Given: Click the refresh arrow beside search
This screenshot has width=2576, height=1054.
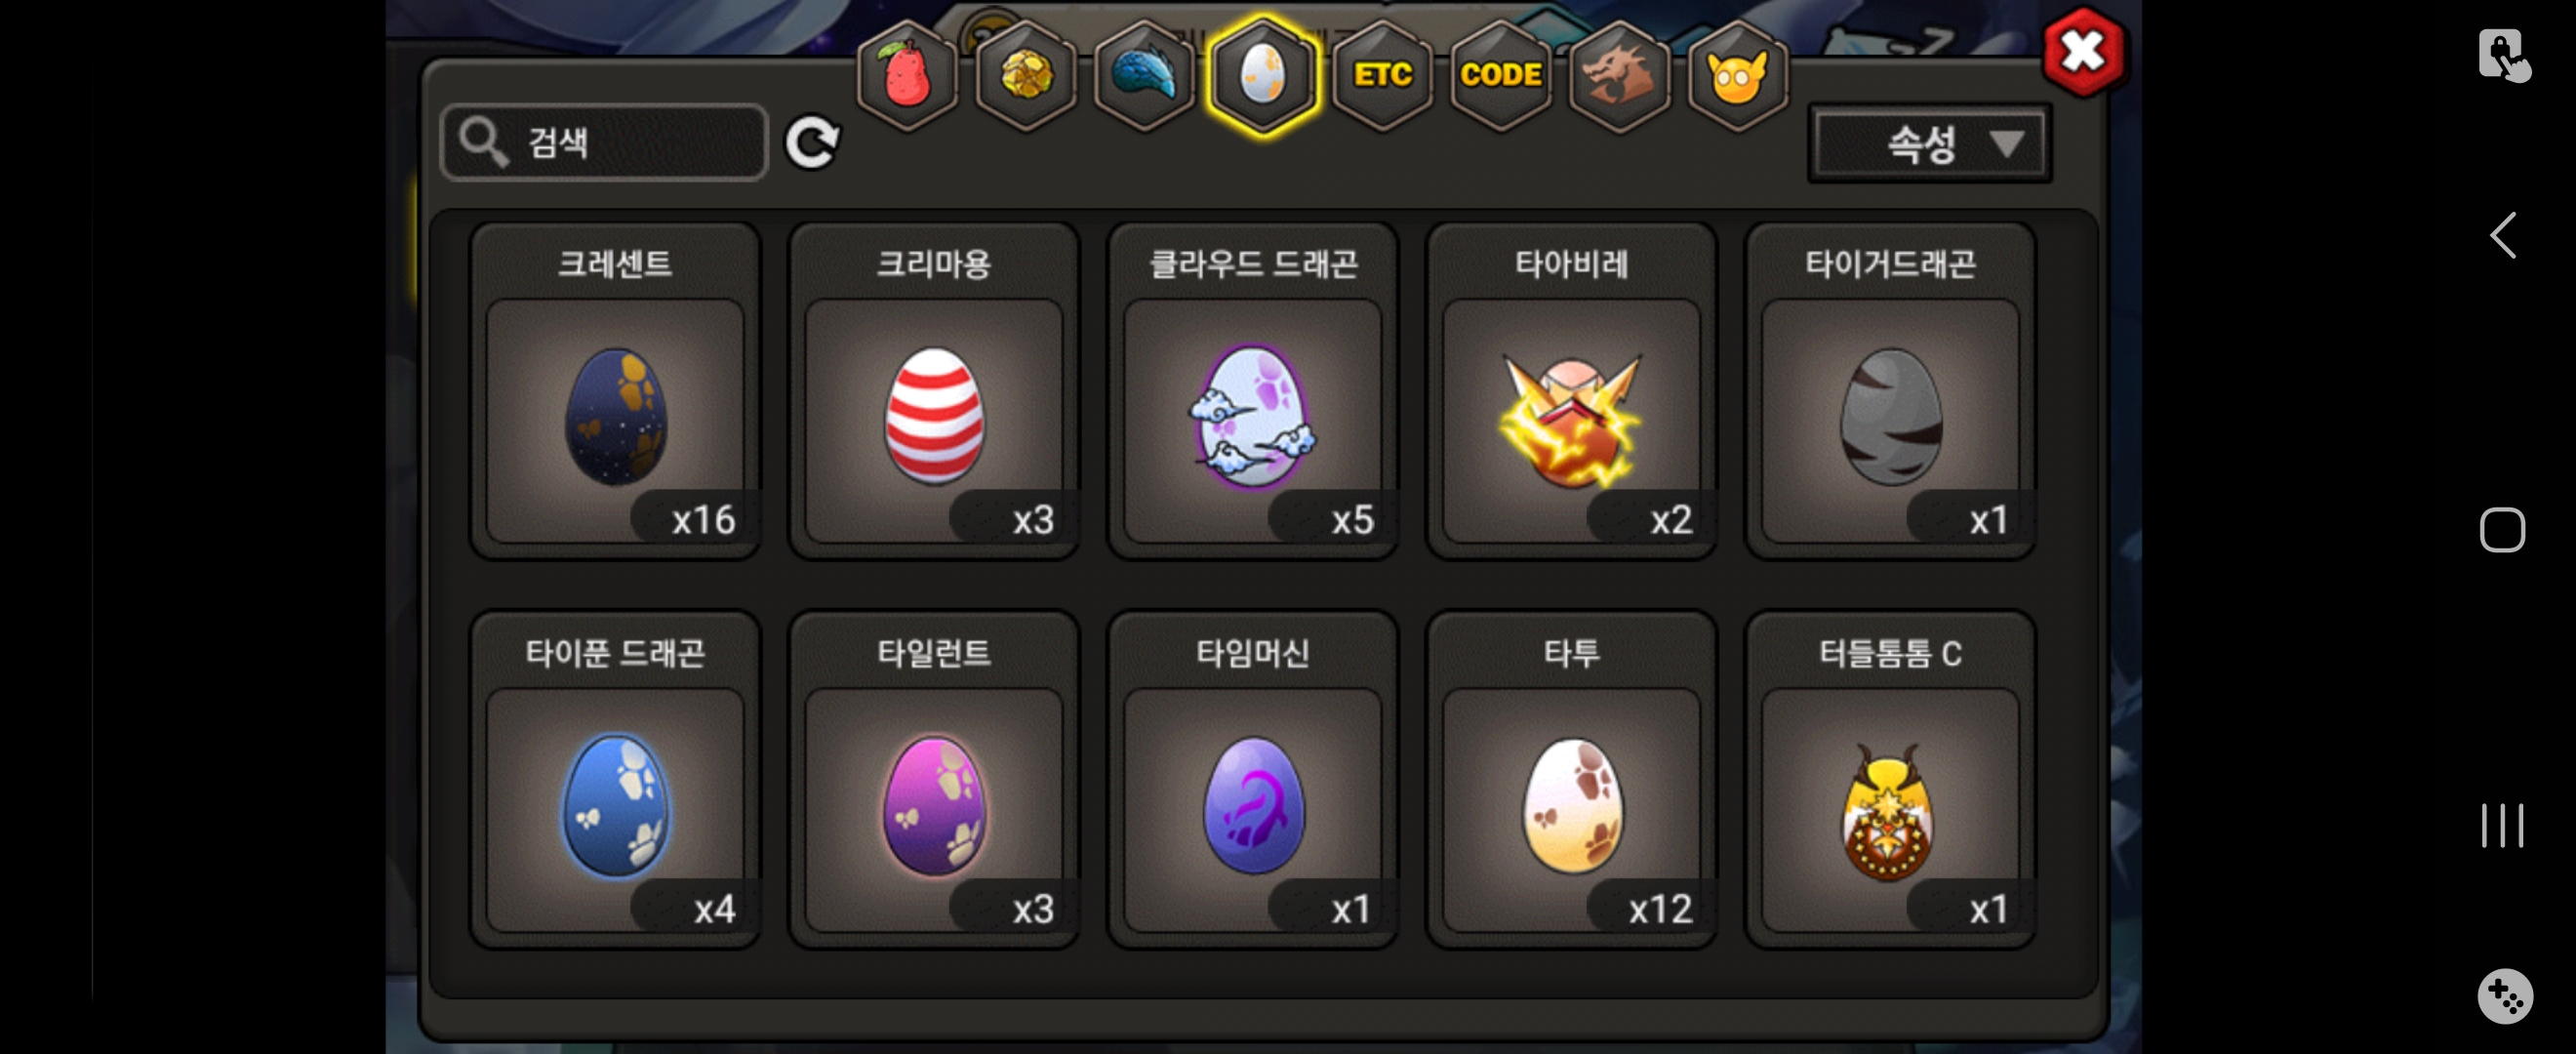Looking at the screenshot, I should click(811, 143).
